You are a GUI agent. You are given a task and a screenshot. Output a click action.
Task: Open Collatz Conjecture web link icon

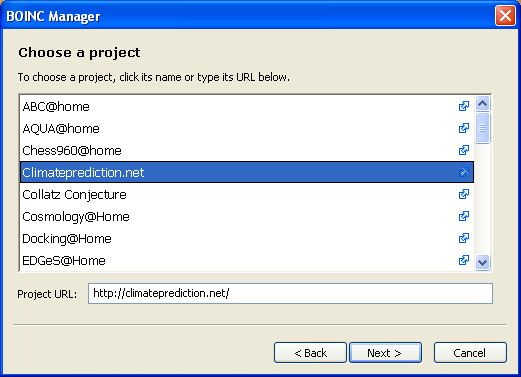[x=464, y=194]
